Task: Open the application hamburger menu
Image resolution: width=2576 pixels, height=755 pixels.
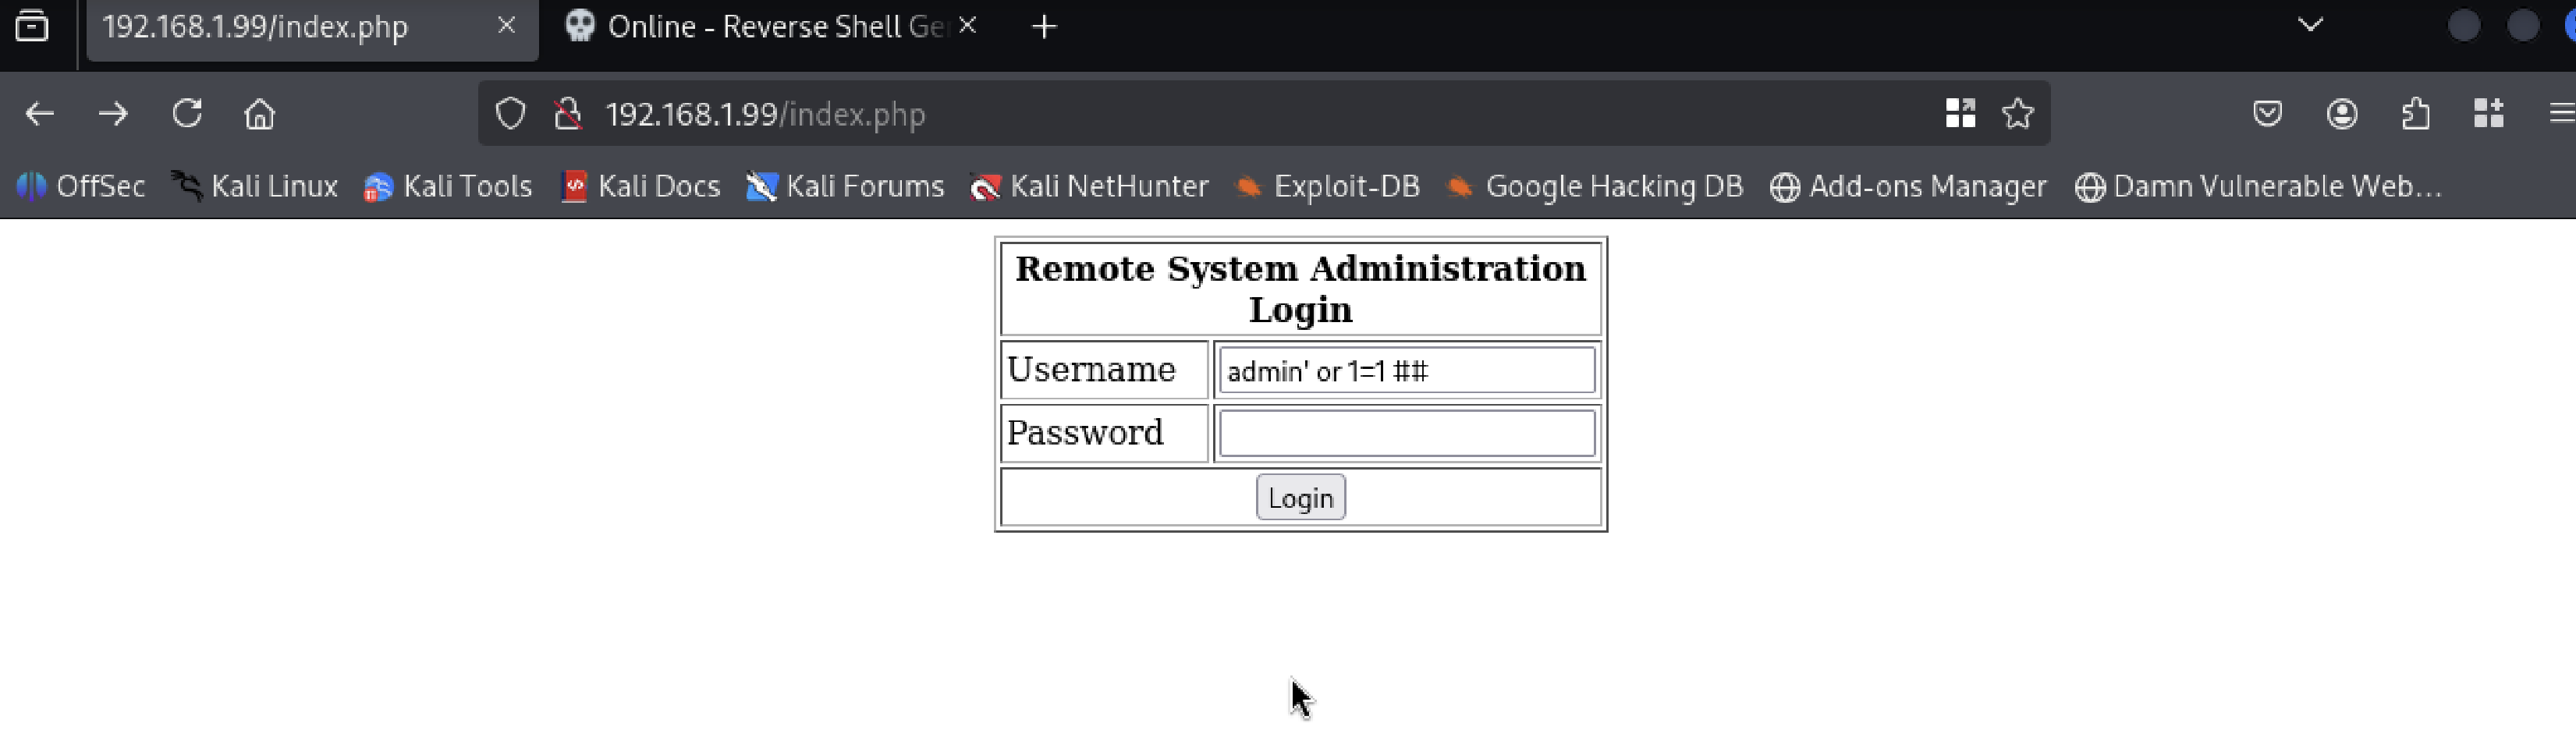Action: (2561, 114)
